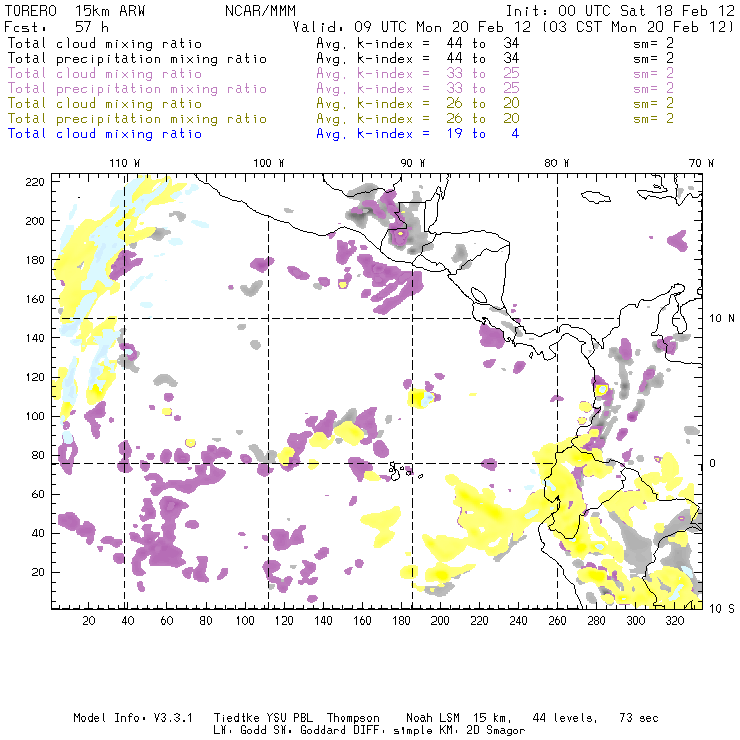Click the first black Avg. k-index 44 to 34
Image resolution: width=740 pixels, height=740 pixels.
click(418, 43)
